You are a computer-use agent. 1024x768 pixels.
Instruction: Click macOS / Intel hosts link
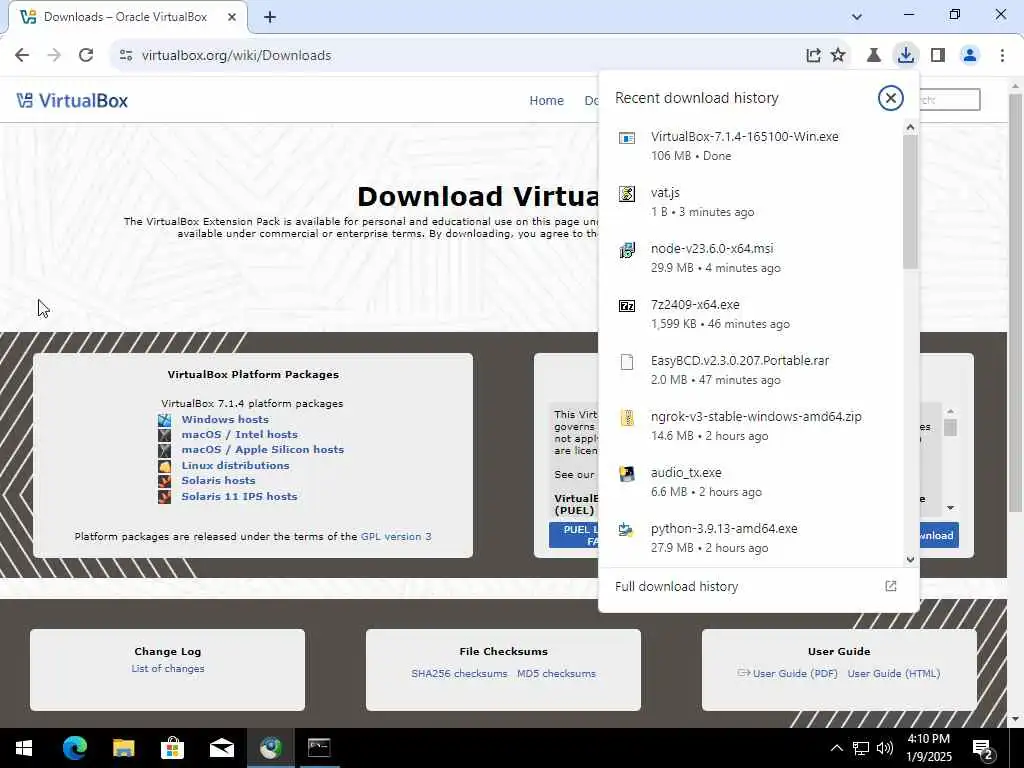click(x=239, y=434)
